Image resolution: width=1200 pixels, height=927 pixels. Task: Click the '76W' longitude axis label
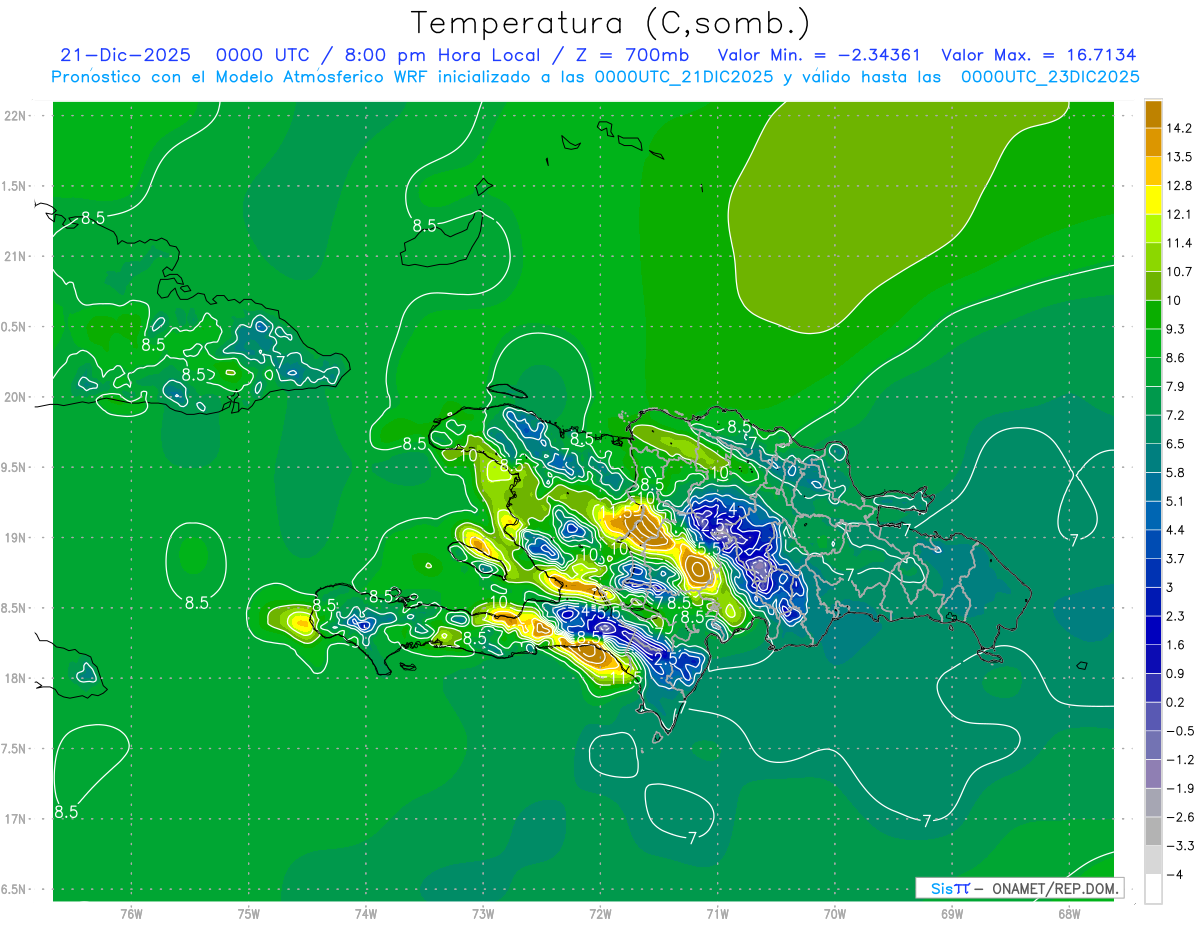[131, 914]
